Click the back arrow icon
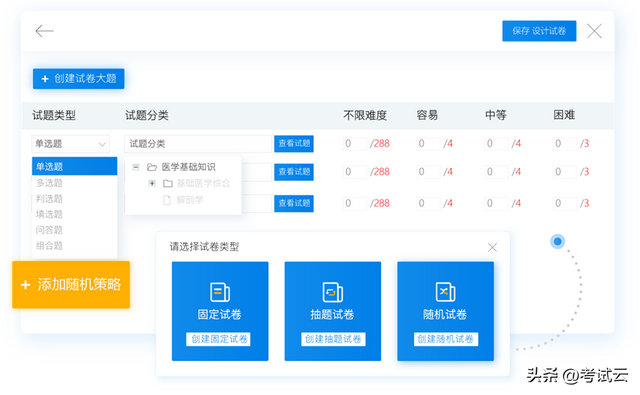 44,31
